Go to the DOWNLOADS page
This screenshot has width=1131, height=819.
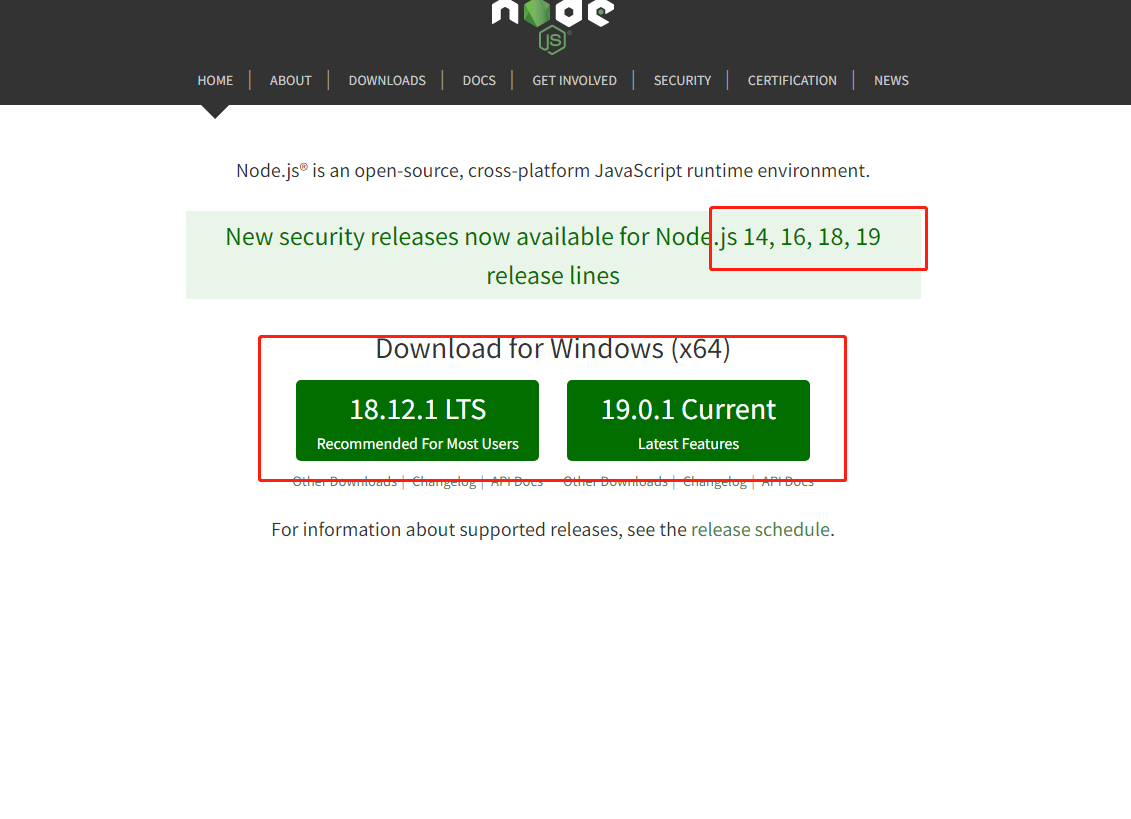click(x=387, y=81)
